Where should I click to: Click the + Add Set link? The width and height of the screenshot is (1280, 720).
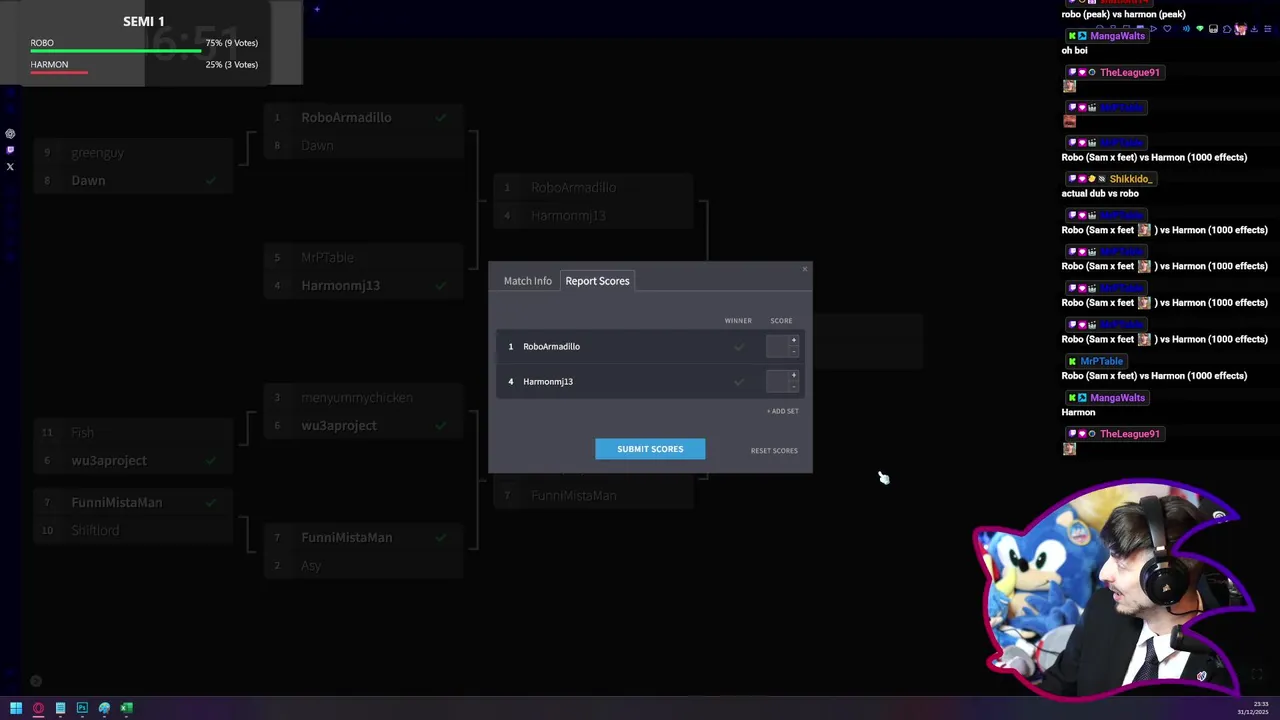coord(783,411)
